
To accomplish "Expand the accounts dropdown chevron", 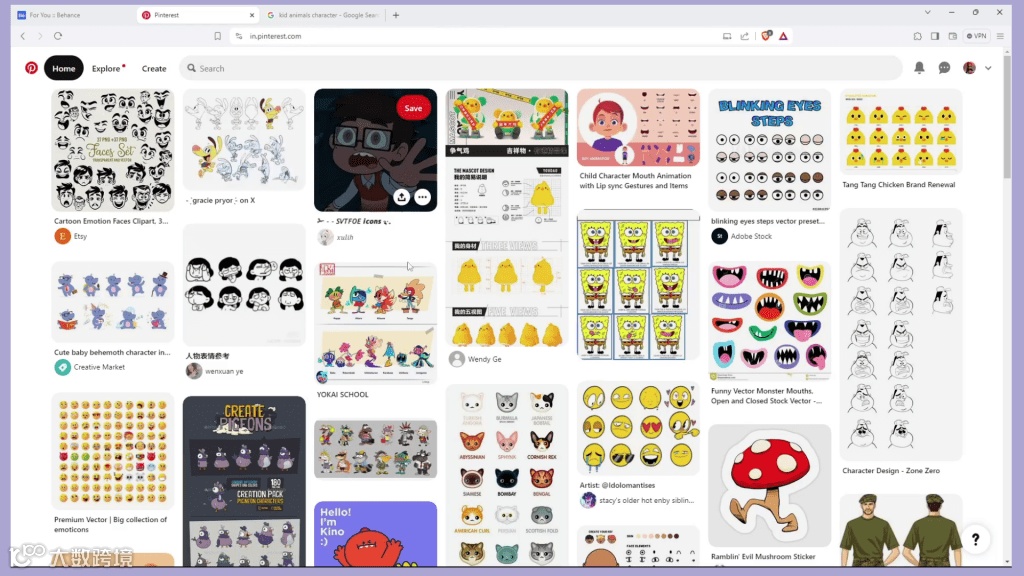I will 988,68.
